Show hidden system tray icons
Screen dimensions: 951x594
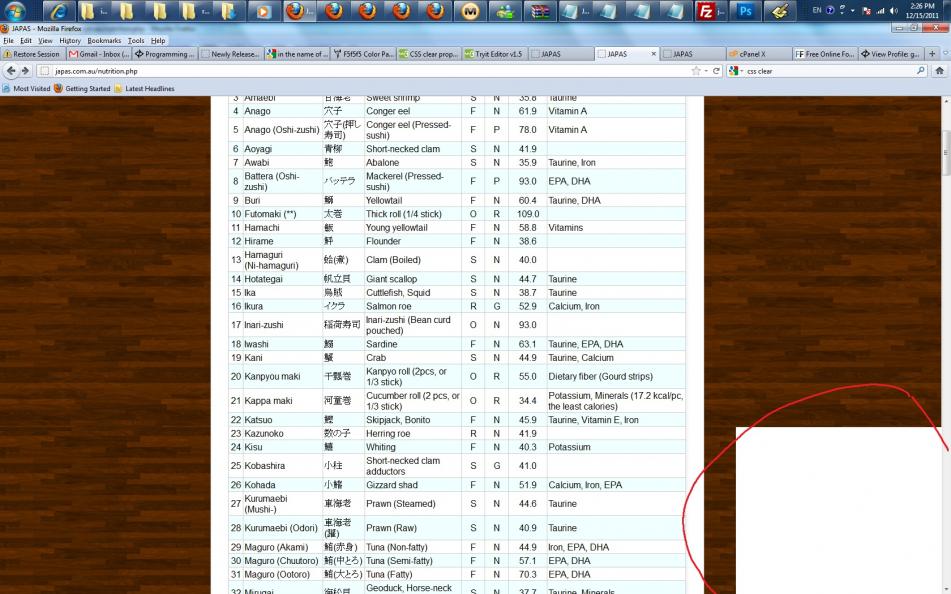(853, 11)
